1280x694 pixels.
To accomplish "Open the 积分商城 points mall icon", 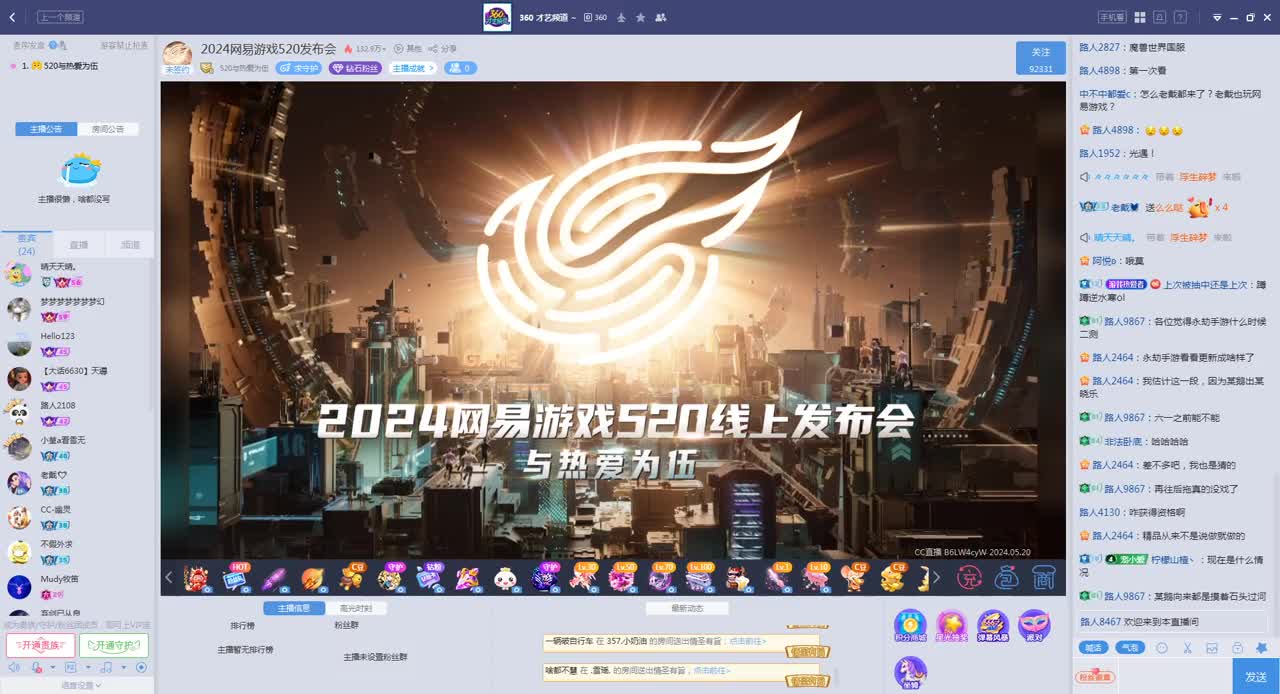I will [x=910, y=627].
